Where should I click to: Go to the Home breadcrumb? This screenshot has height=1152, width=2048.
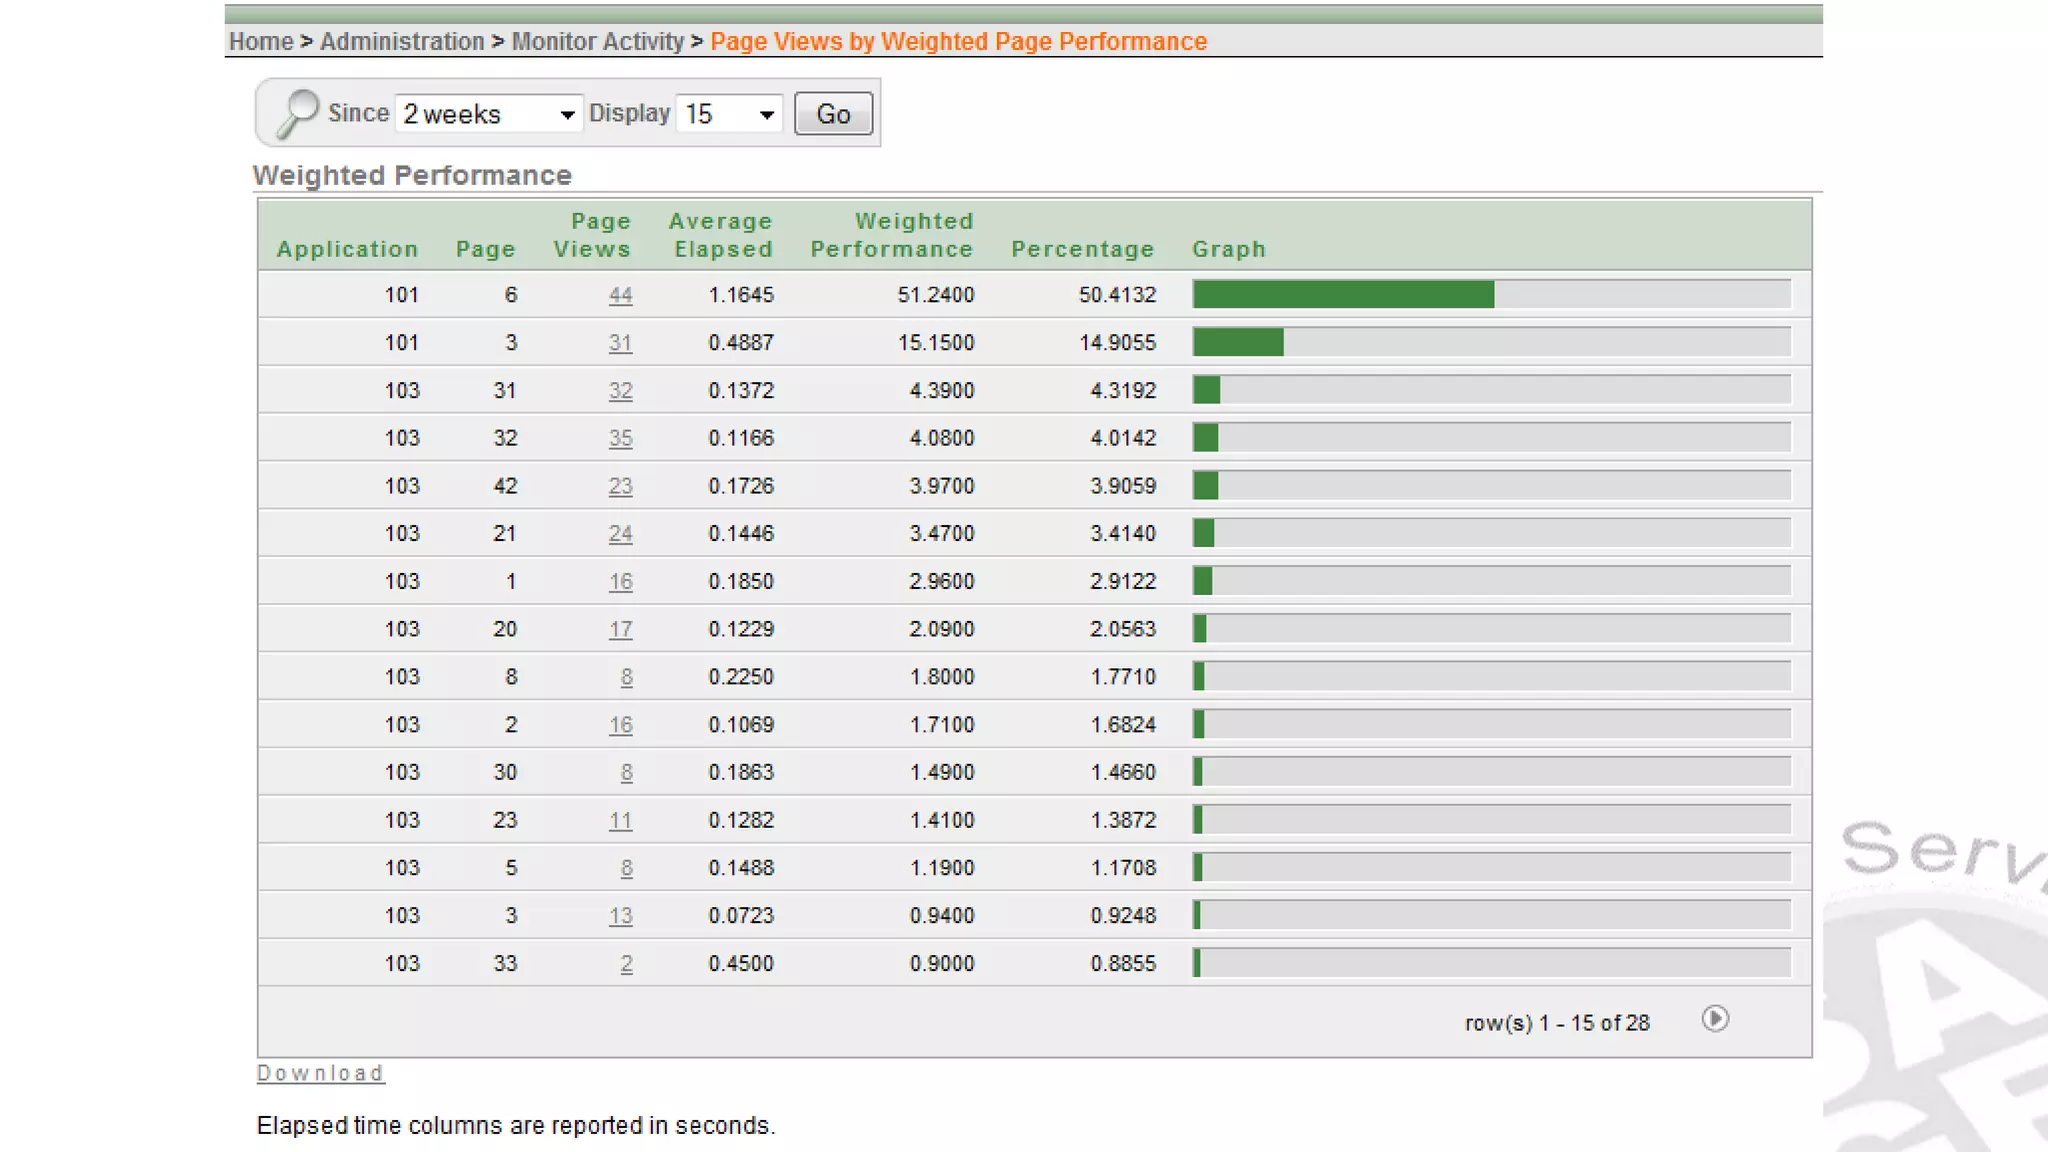coord(261,42)
